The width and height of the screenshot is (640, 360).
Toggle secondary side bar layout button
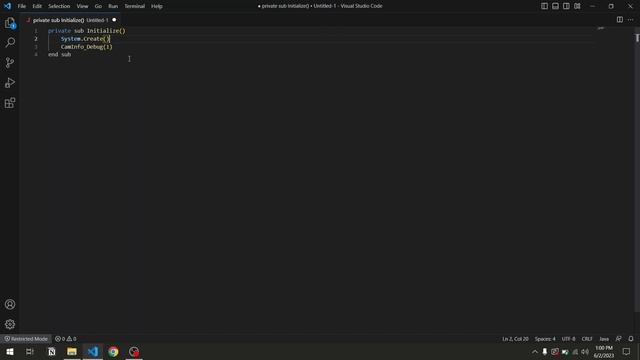pyautogui.click(x=566, y=6)
